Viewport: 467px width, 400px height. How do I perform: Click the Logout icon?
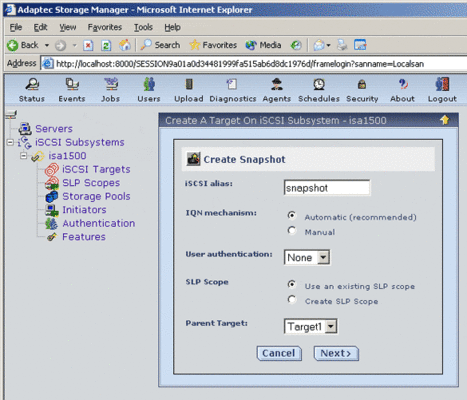pos(442,85)
